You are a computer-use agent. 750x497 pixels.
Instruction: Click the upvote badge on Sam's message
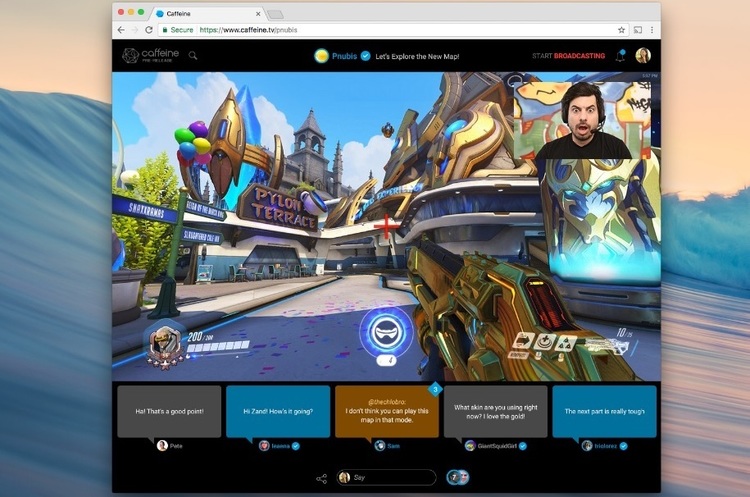(435, 389)
